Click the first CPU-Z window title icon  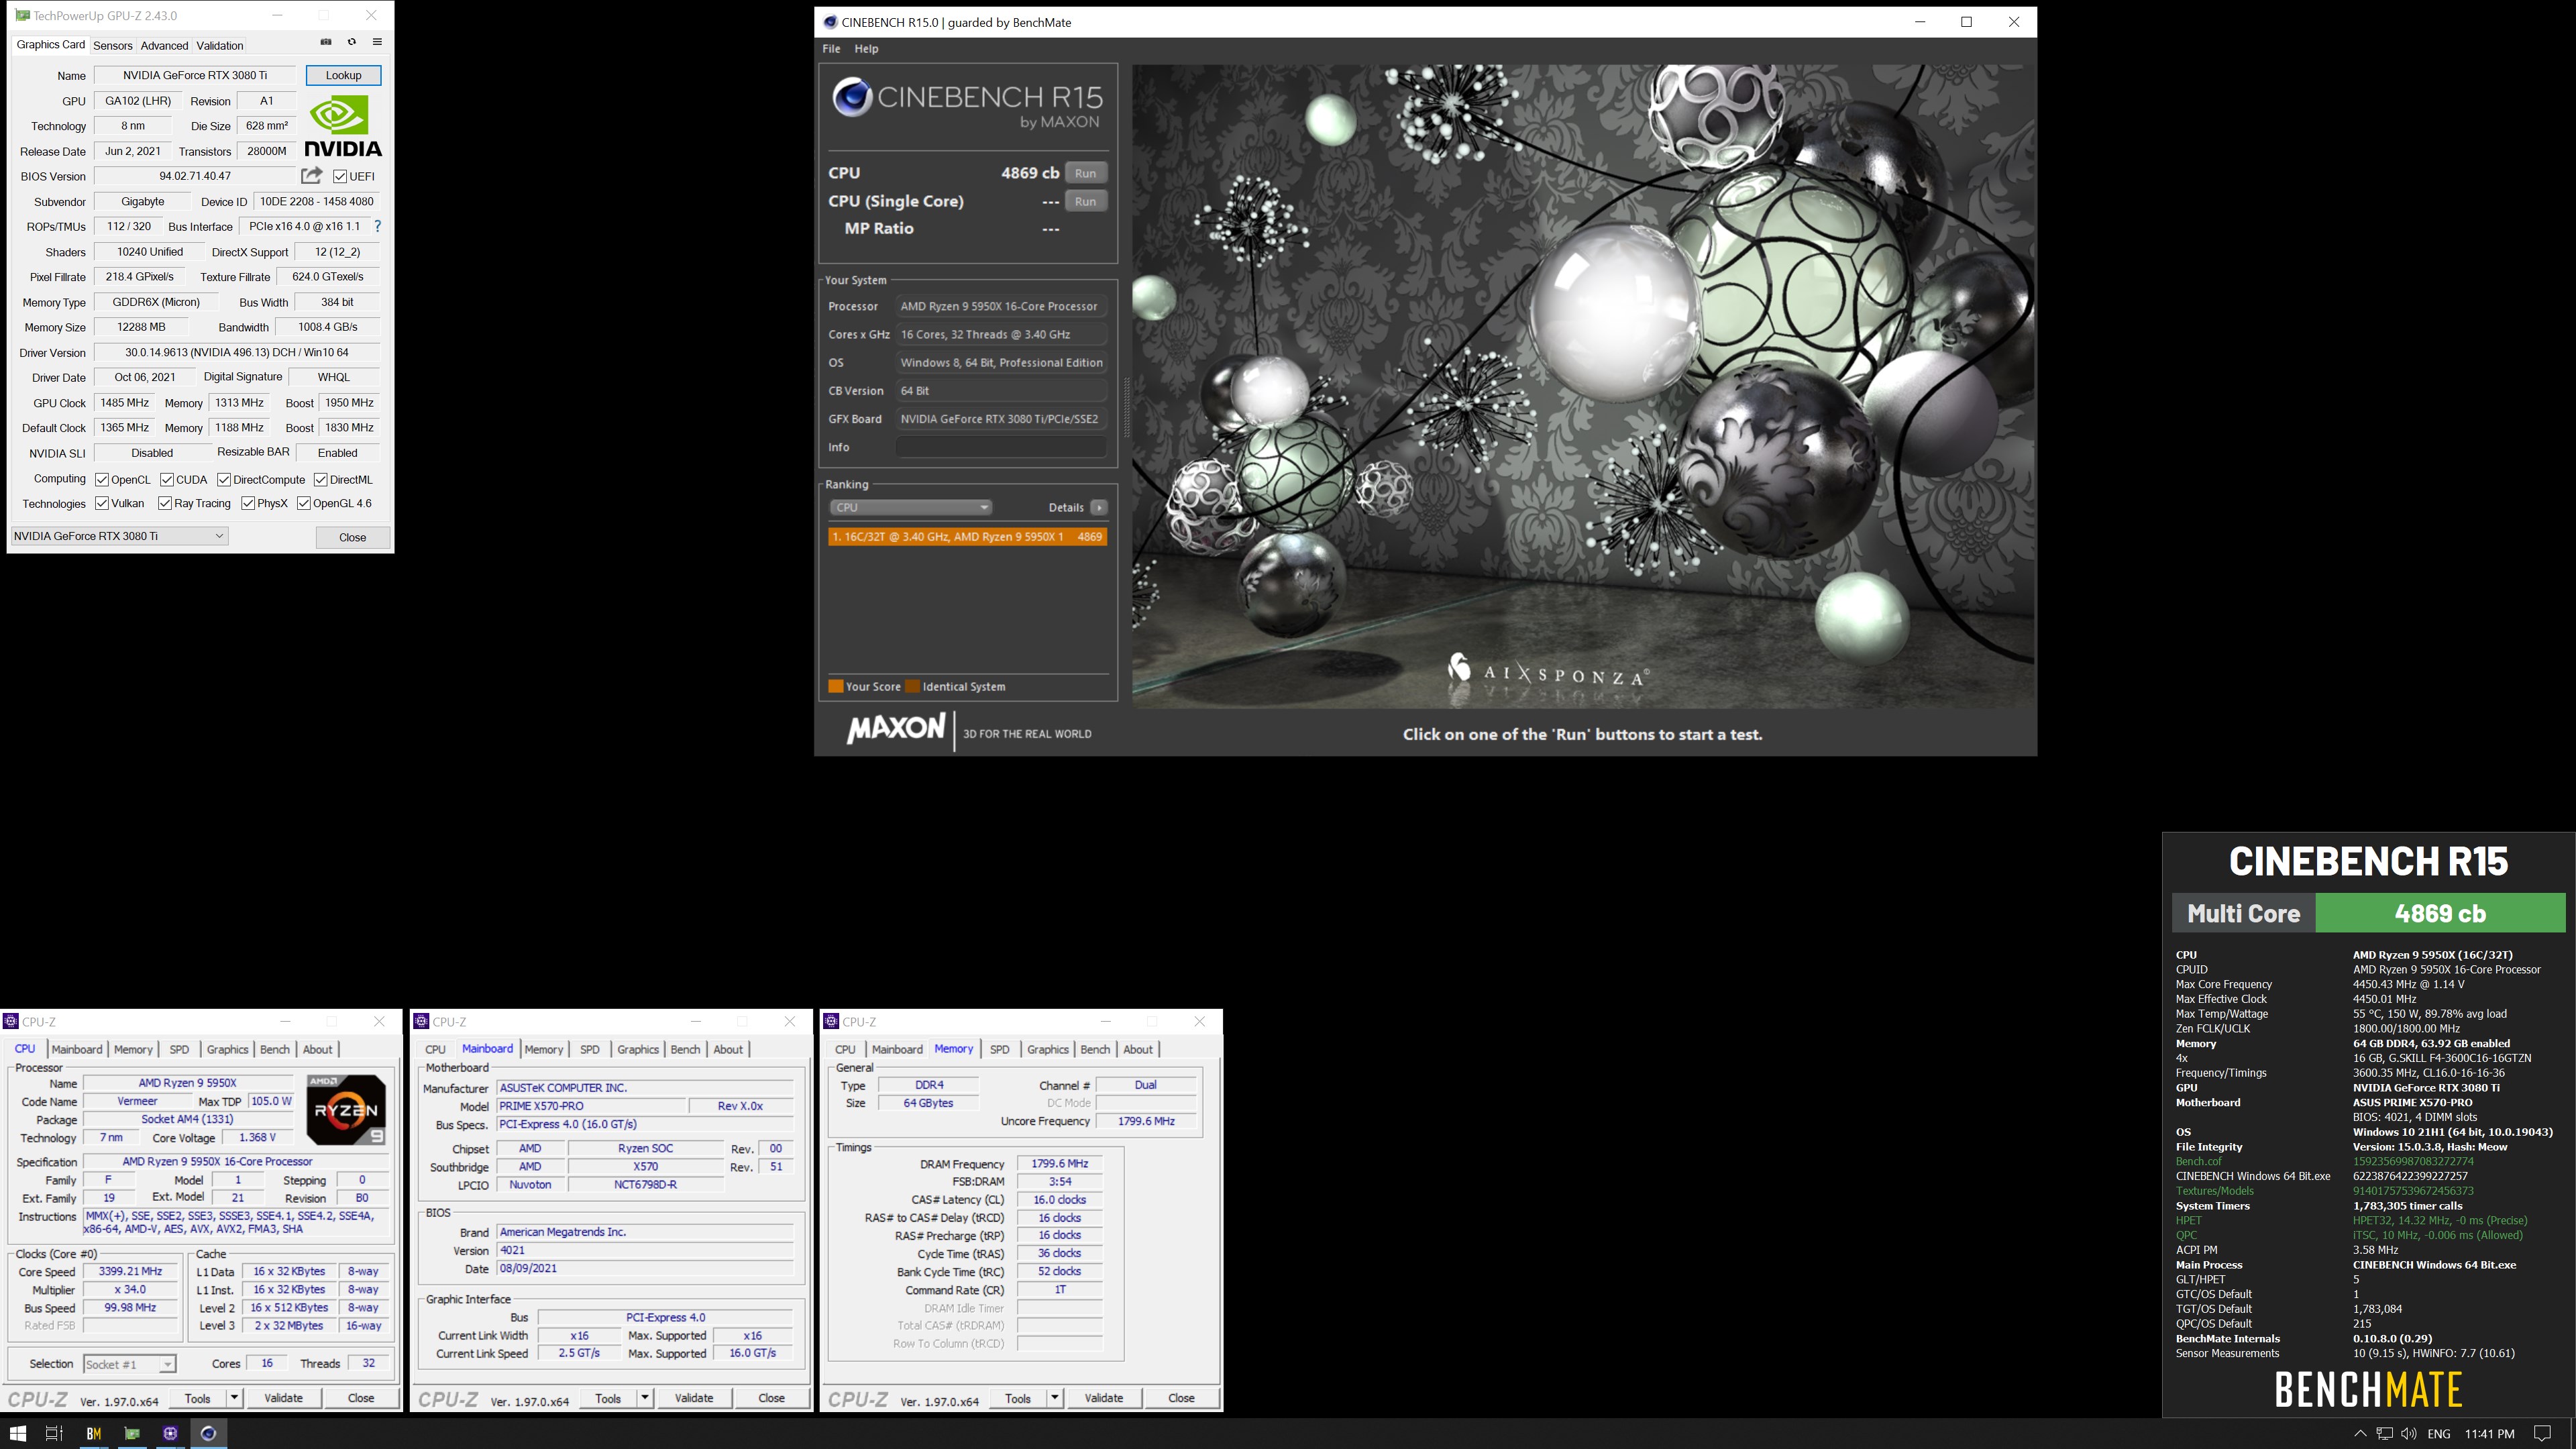(11, 1021)
